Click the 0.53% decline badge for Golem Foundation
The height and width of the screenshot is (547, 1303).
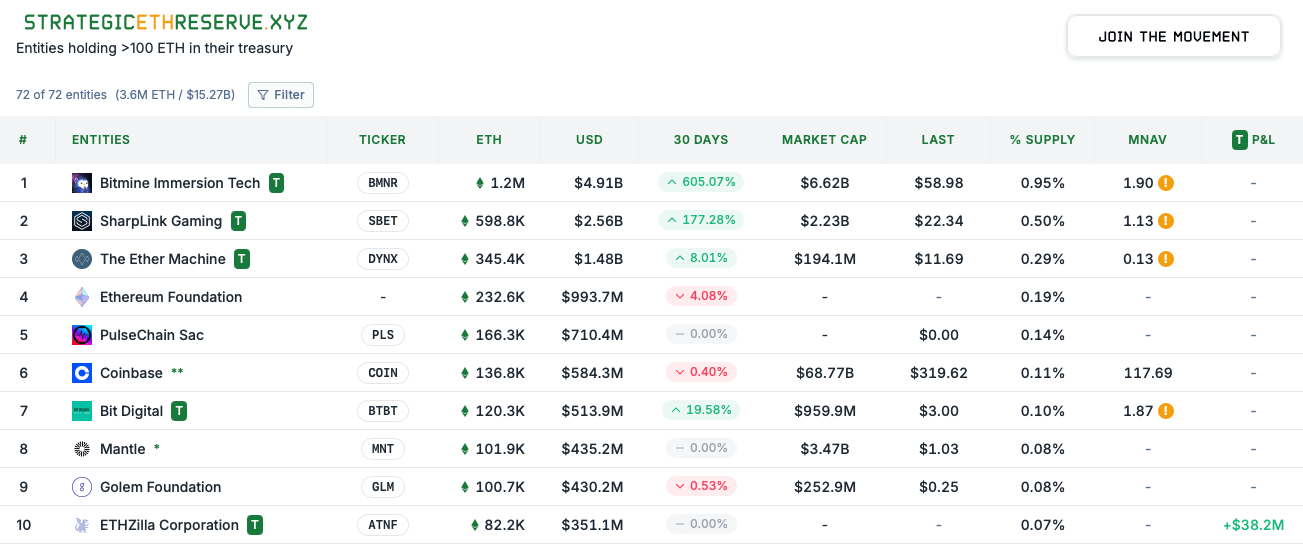(x=701, y=486)
